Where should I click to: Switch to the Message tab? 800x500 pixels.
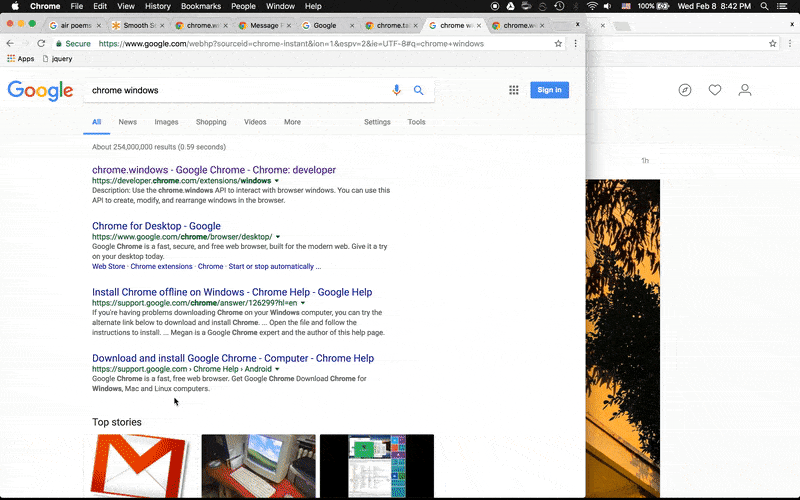pos(266,25)
